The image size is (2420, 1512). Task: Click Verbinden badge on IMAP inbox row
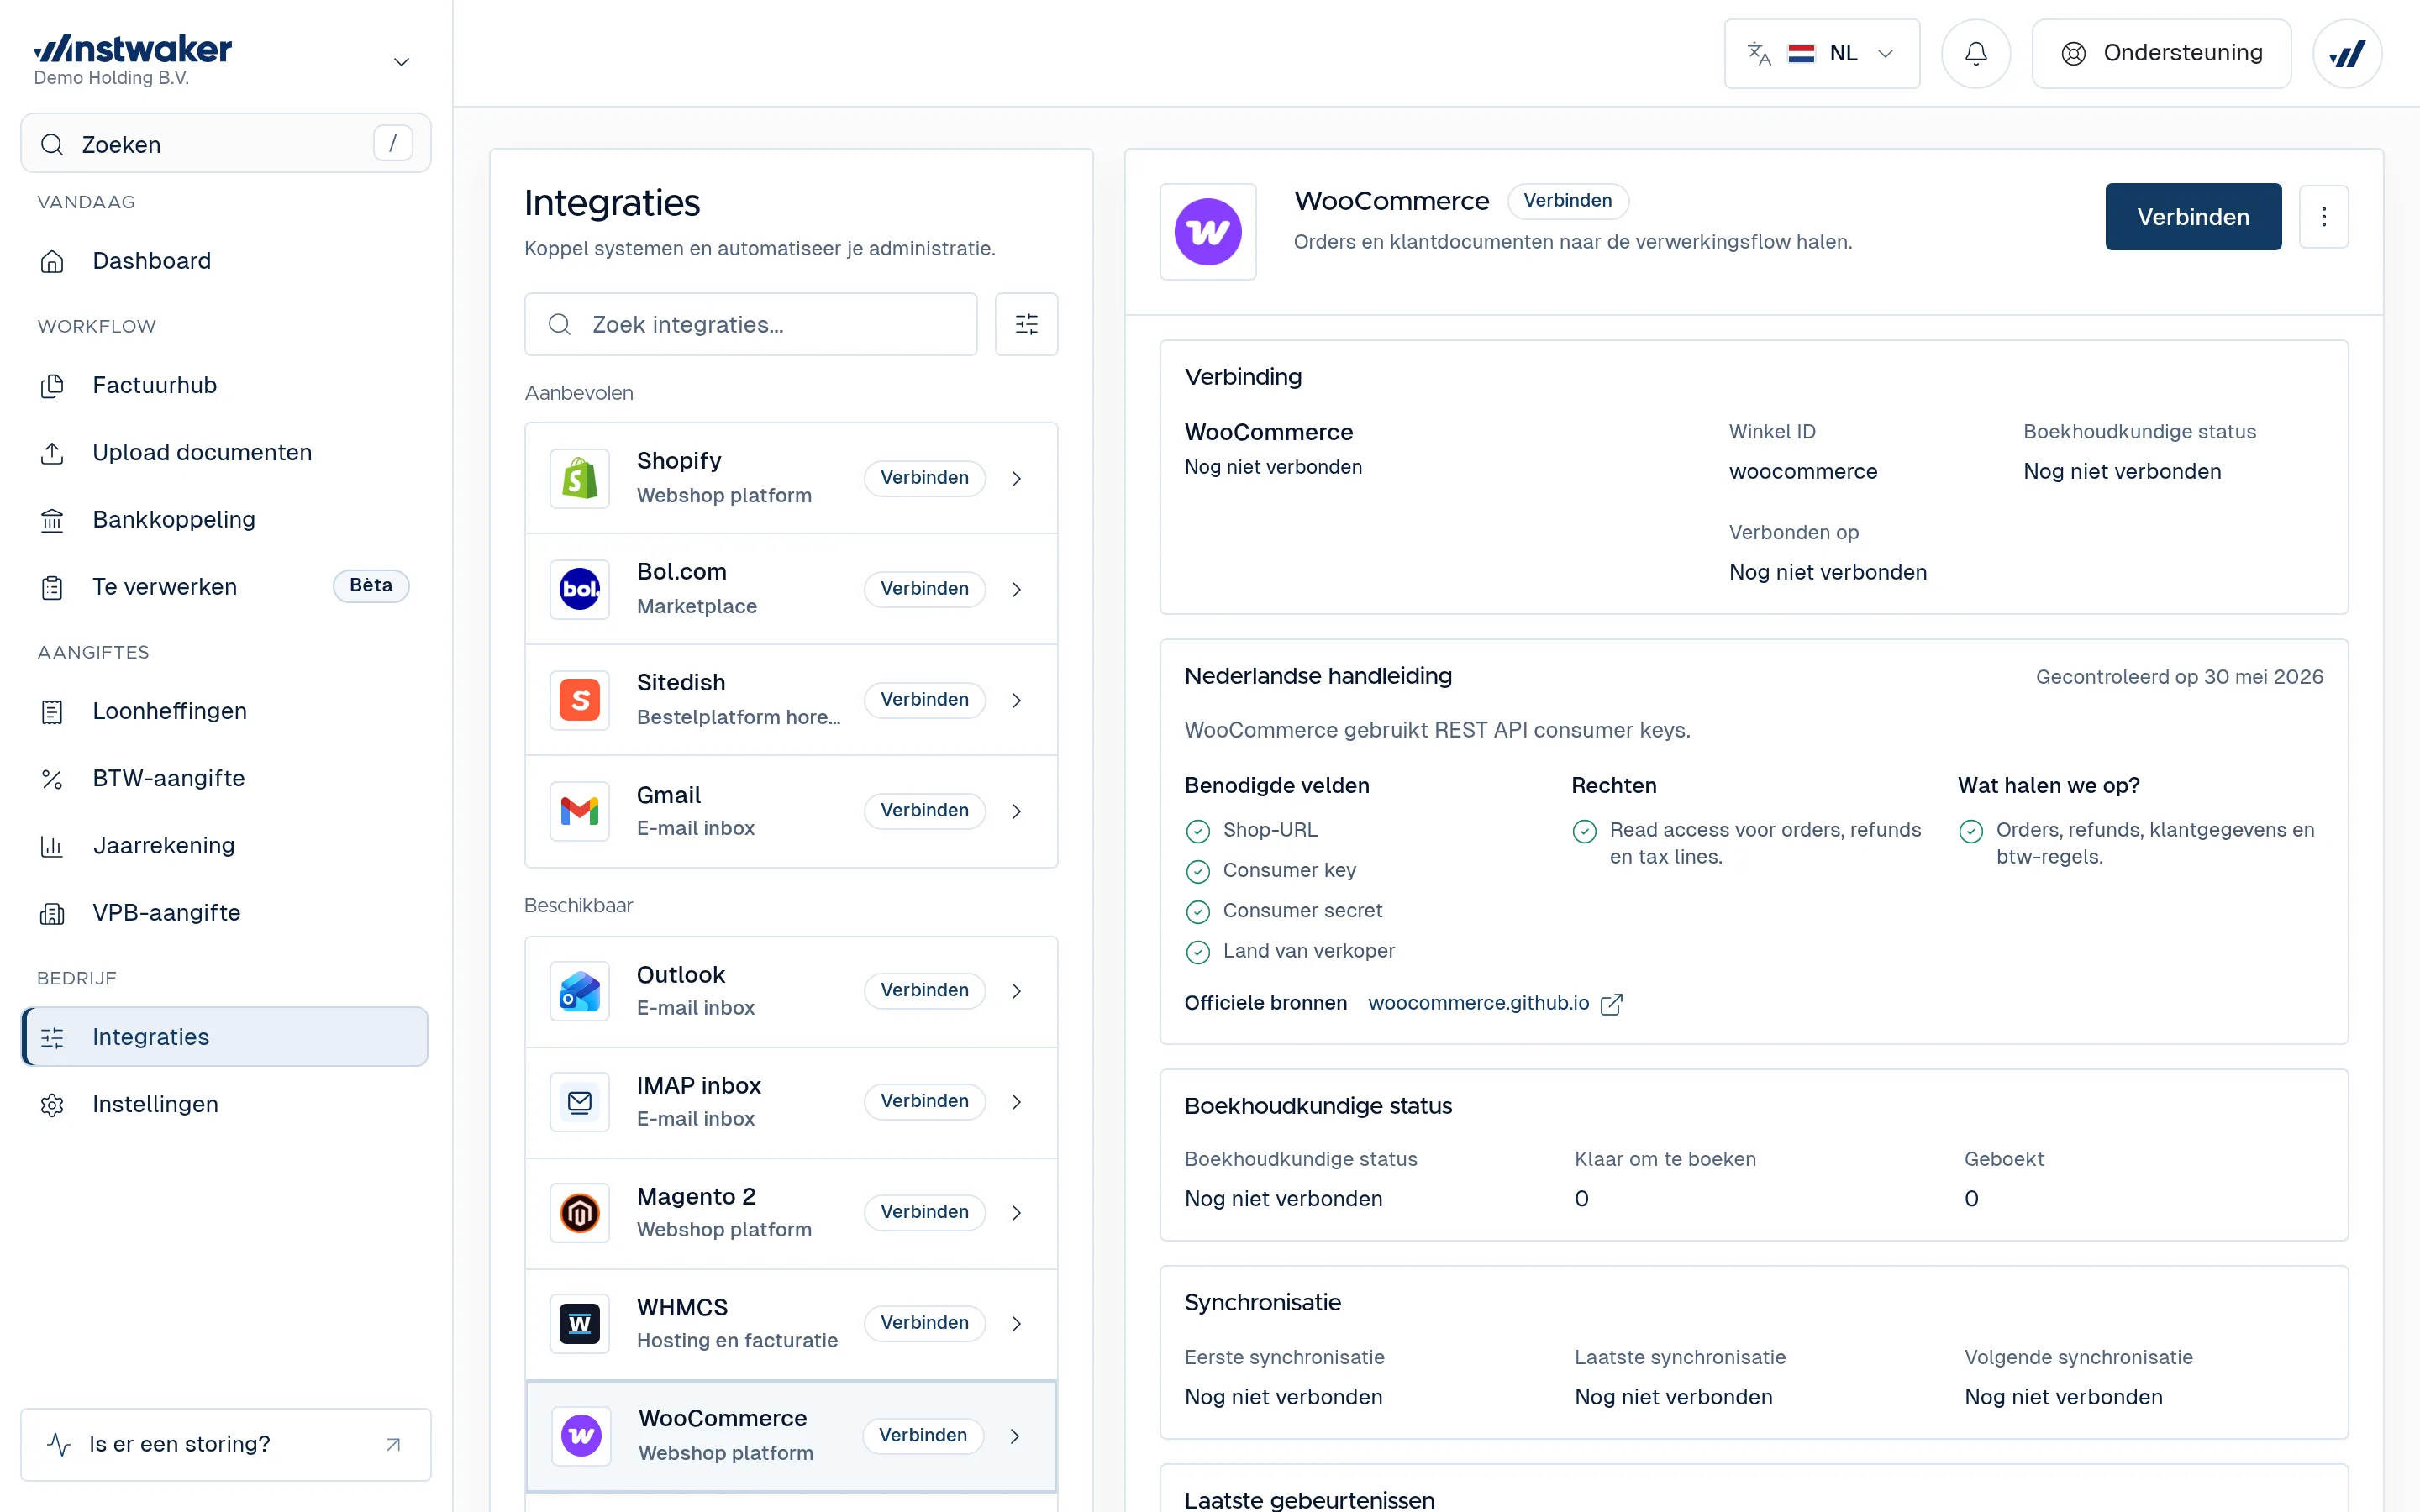pyautogui.click(x=924, y=1101)
